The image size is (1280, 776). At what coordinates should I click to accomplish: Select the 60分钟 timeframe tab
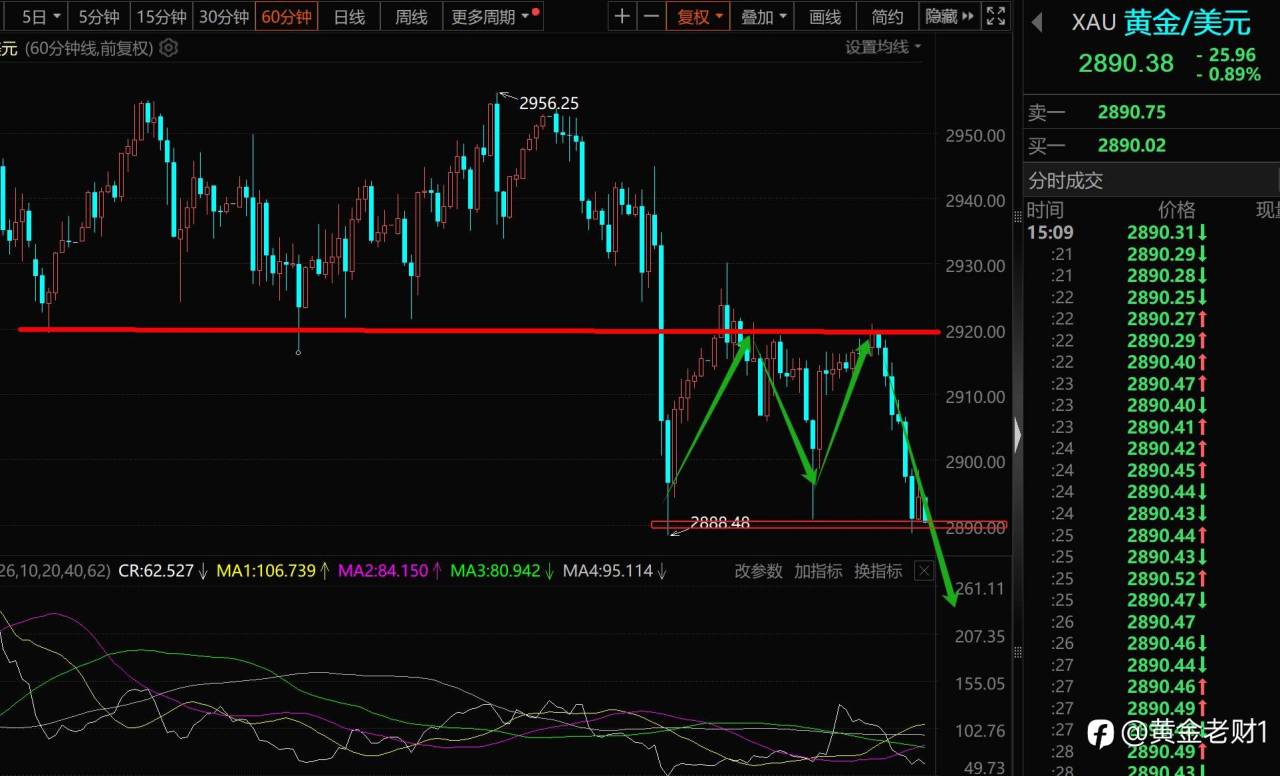tap(286, 16)
